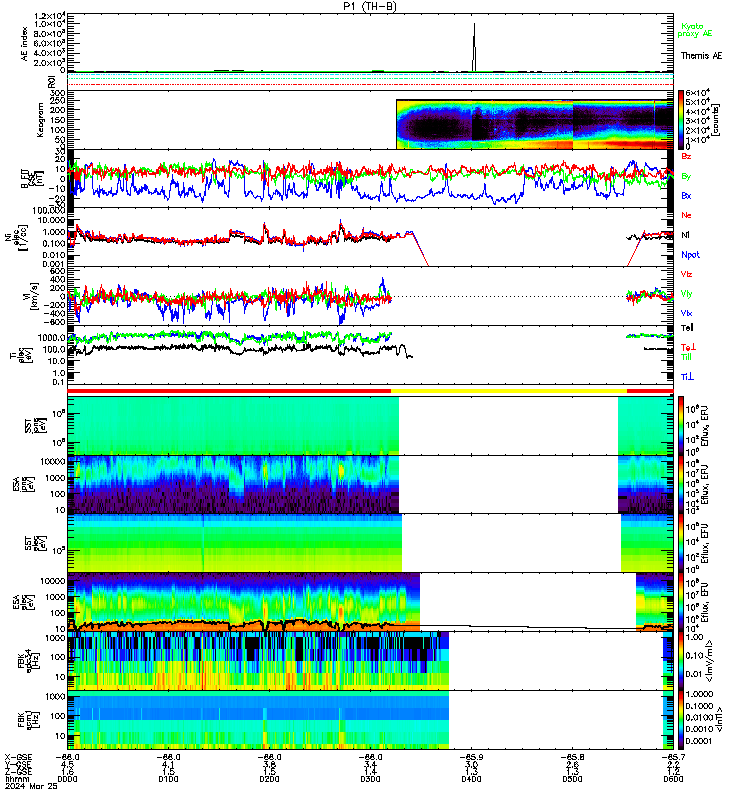Viewport: 750px width, 800px height.
Task: Click the Keogram counts color bar
Action: tap(681, 120)
